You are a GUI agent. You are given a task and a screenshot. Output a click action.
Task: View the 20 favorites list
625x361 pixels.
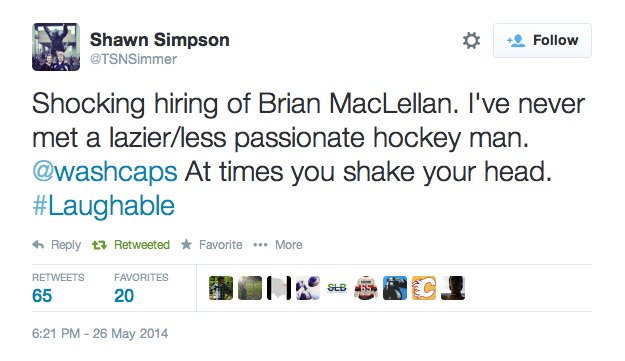click(141, 288)
